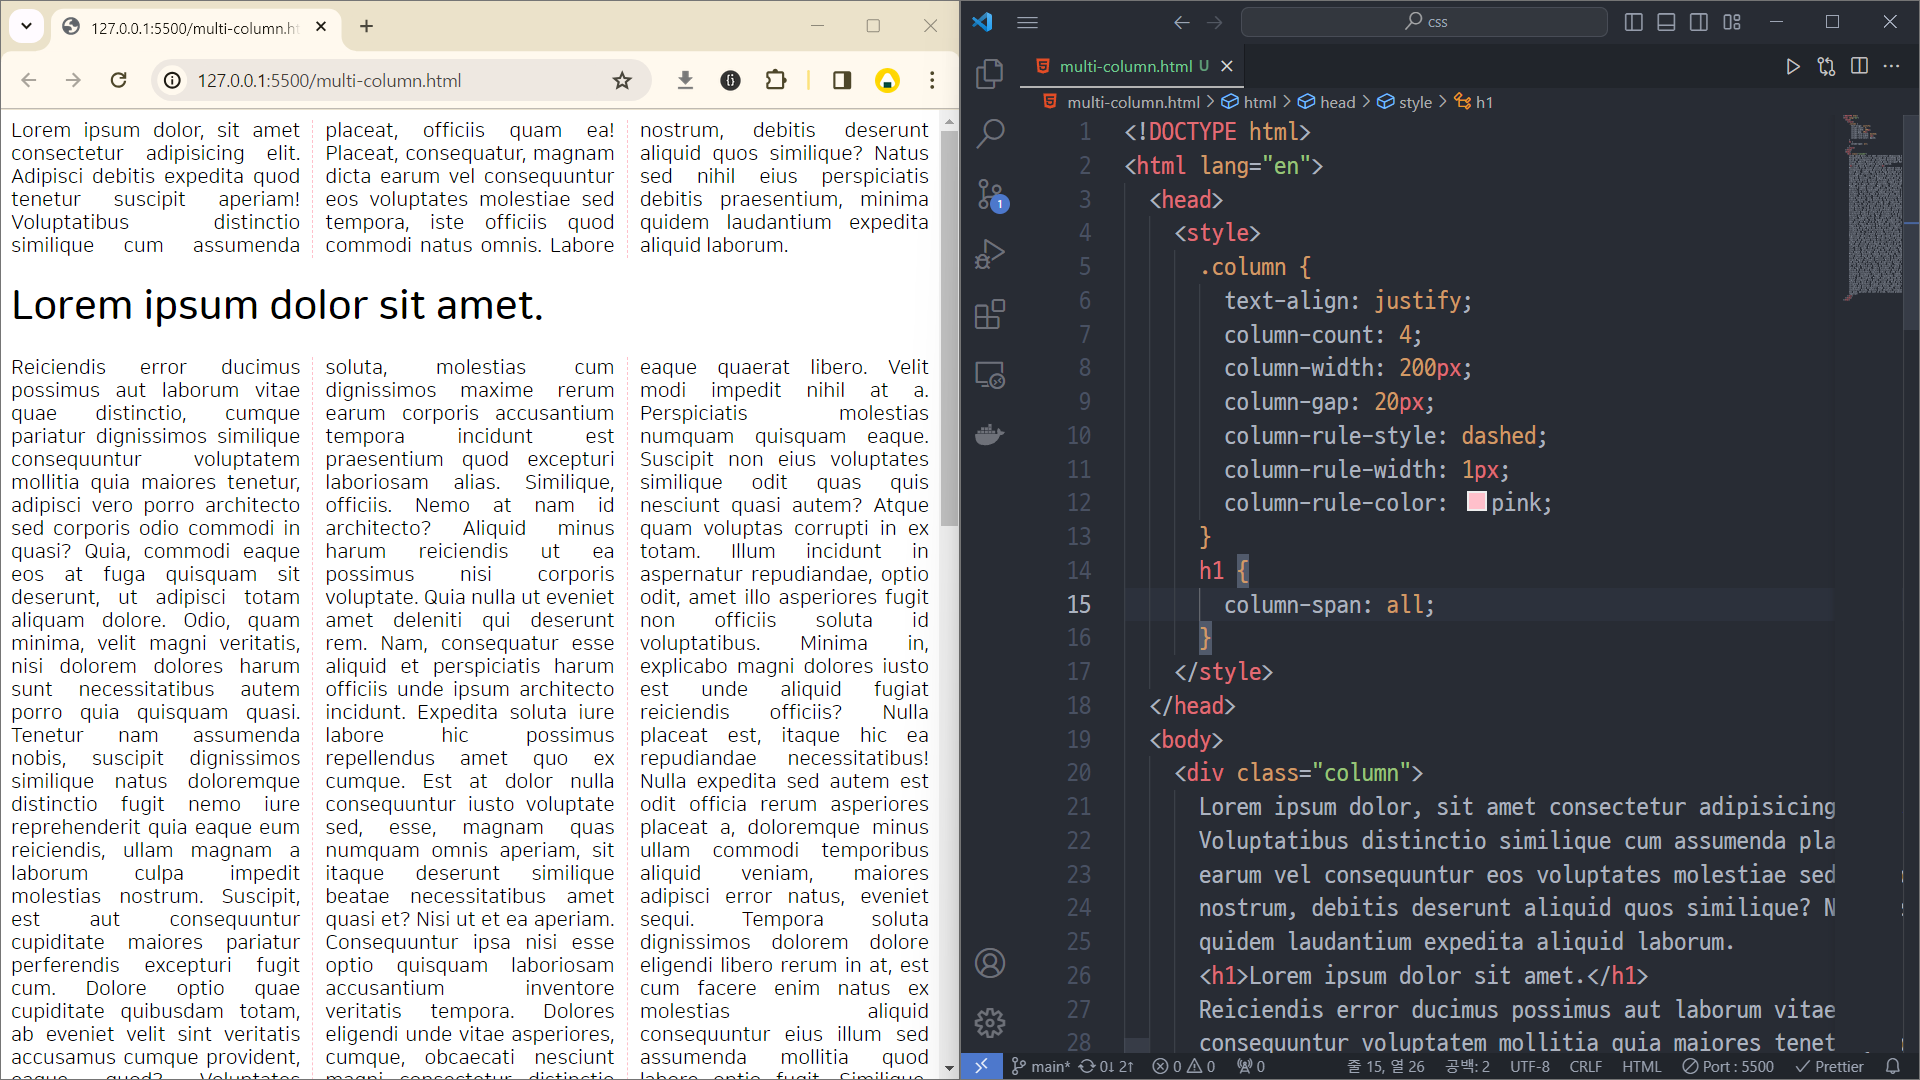Click the Port: 5500 Live Server button
Image resolution: width=1920 pixels, height=1080 pixels.
pos(1728,1066)
